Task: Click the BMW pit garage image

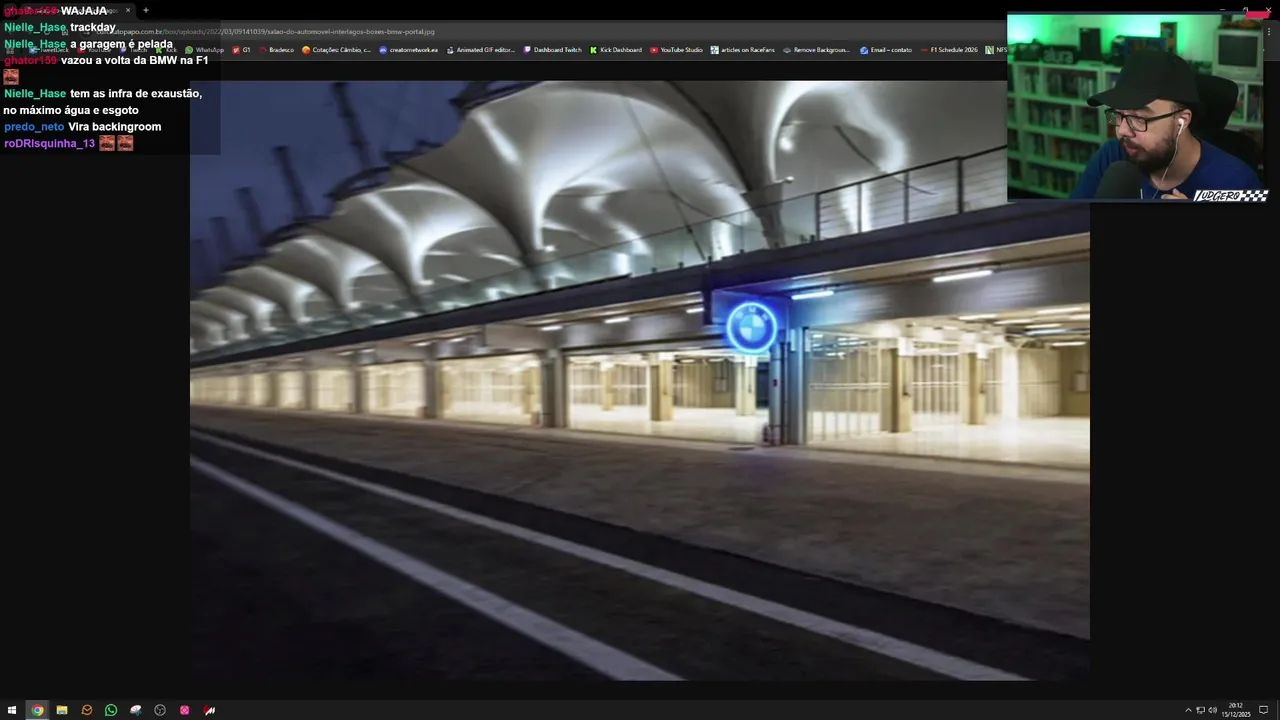Action: [x=640, y=380]
